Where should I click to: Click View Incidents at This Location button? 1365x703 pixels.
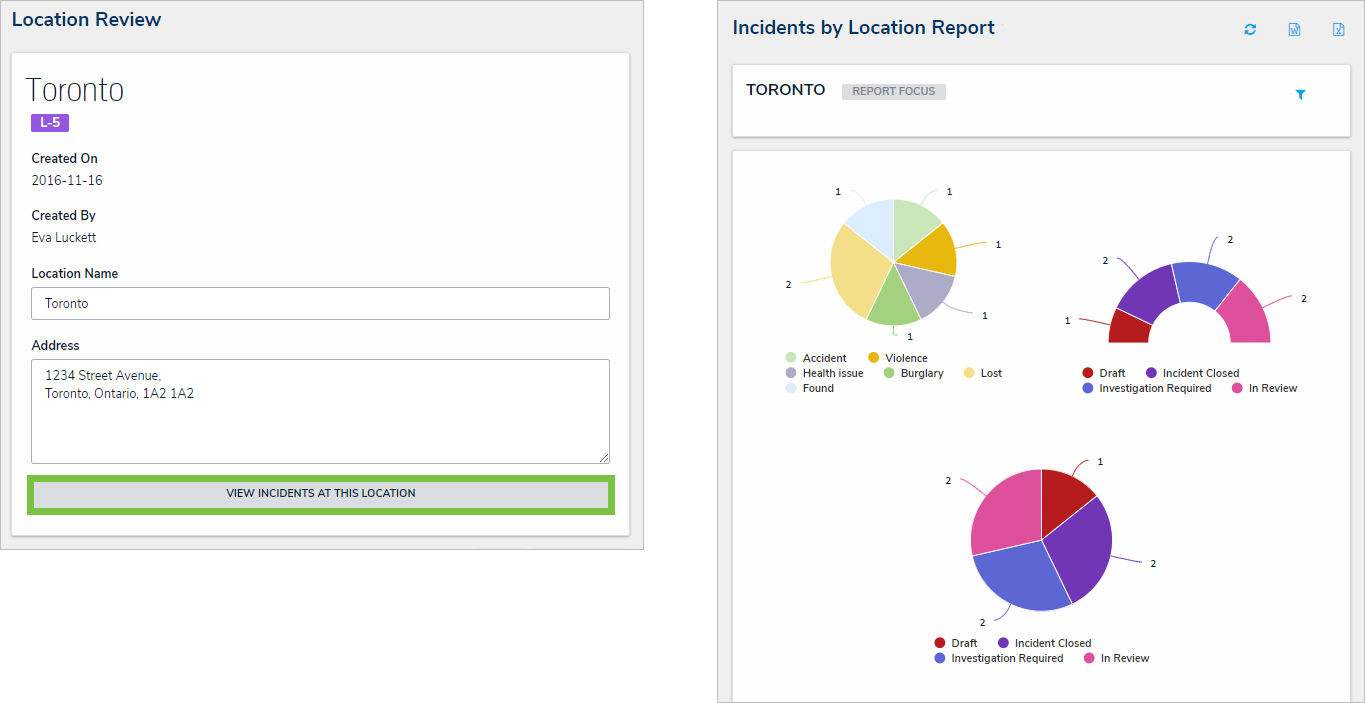pyautogui.click(x=321, y=494)
